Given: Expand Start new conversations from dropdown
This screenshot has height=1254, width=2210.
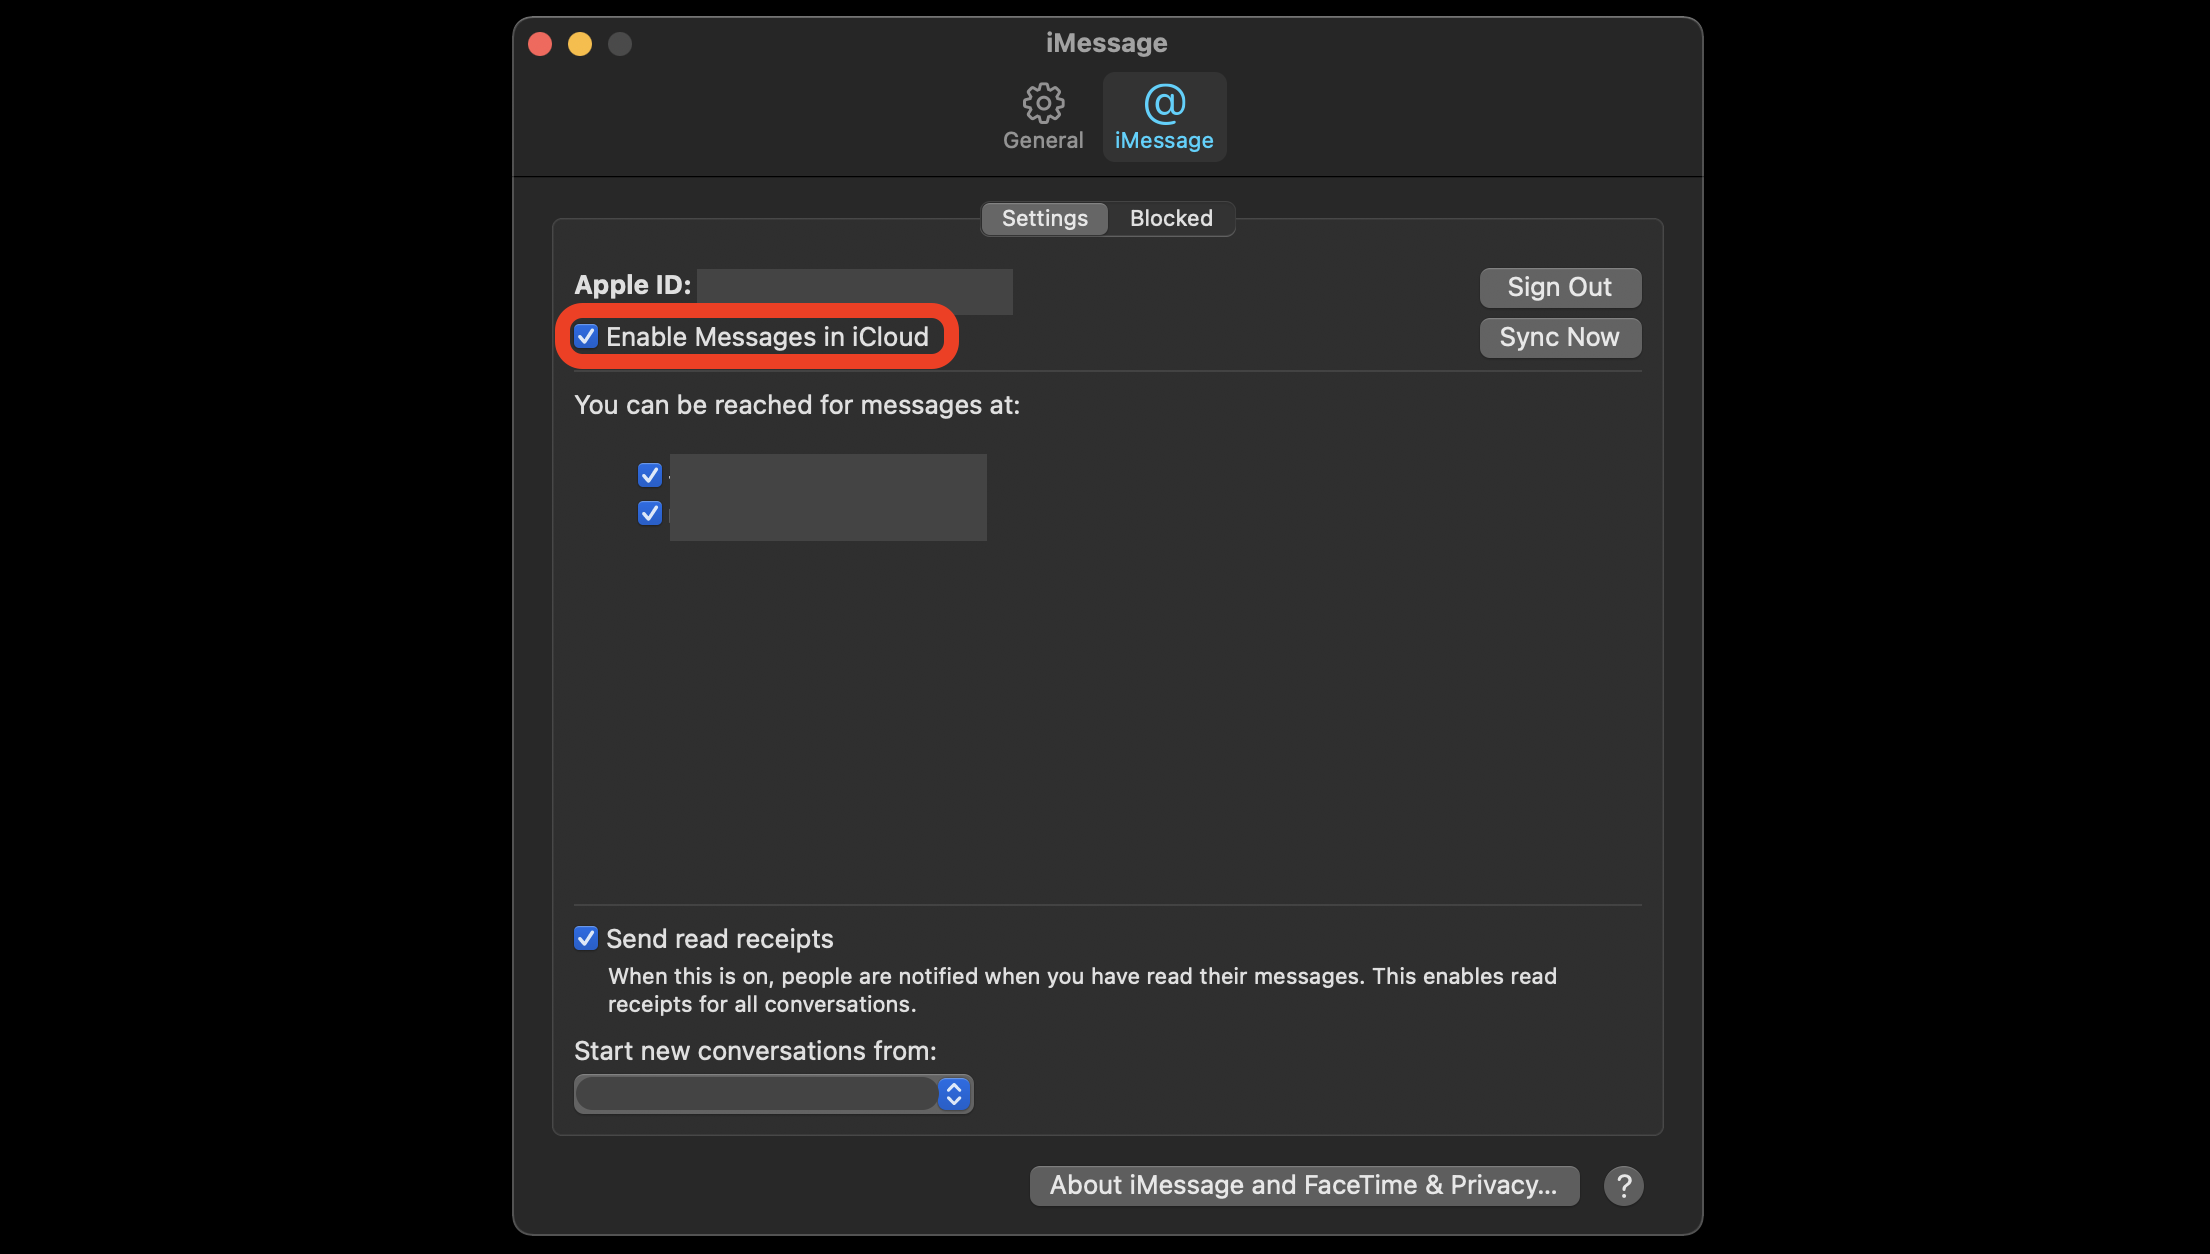Looking at the screenshot, I should click(x=953, y=1093).
